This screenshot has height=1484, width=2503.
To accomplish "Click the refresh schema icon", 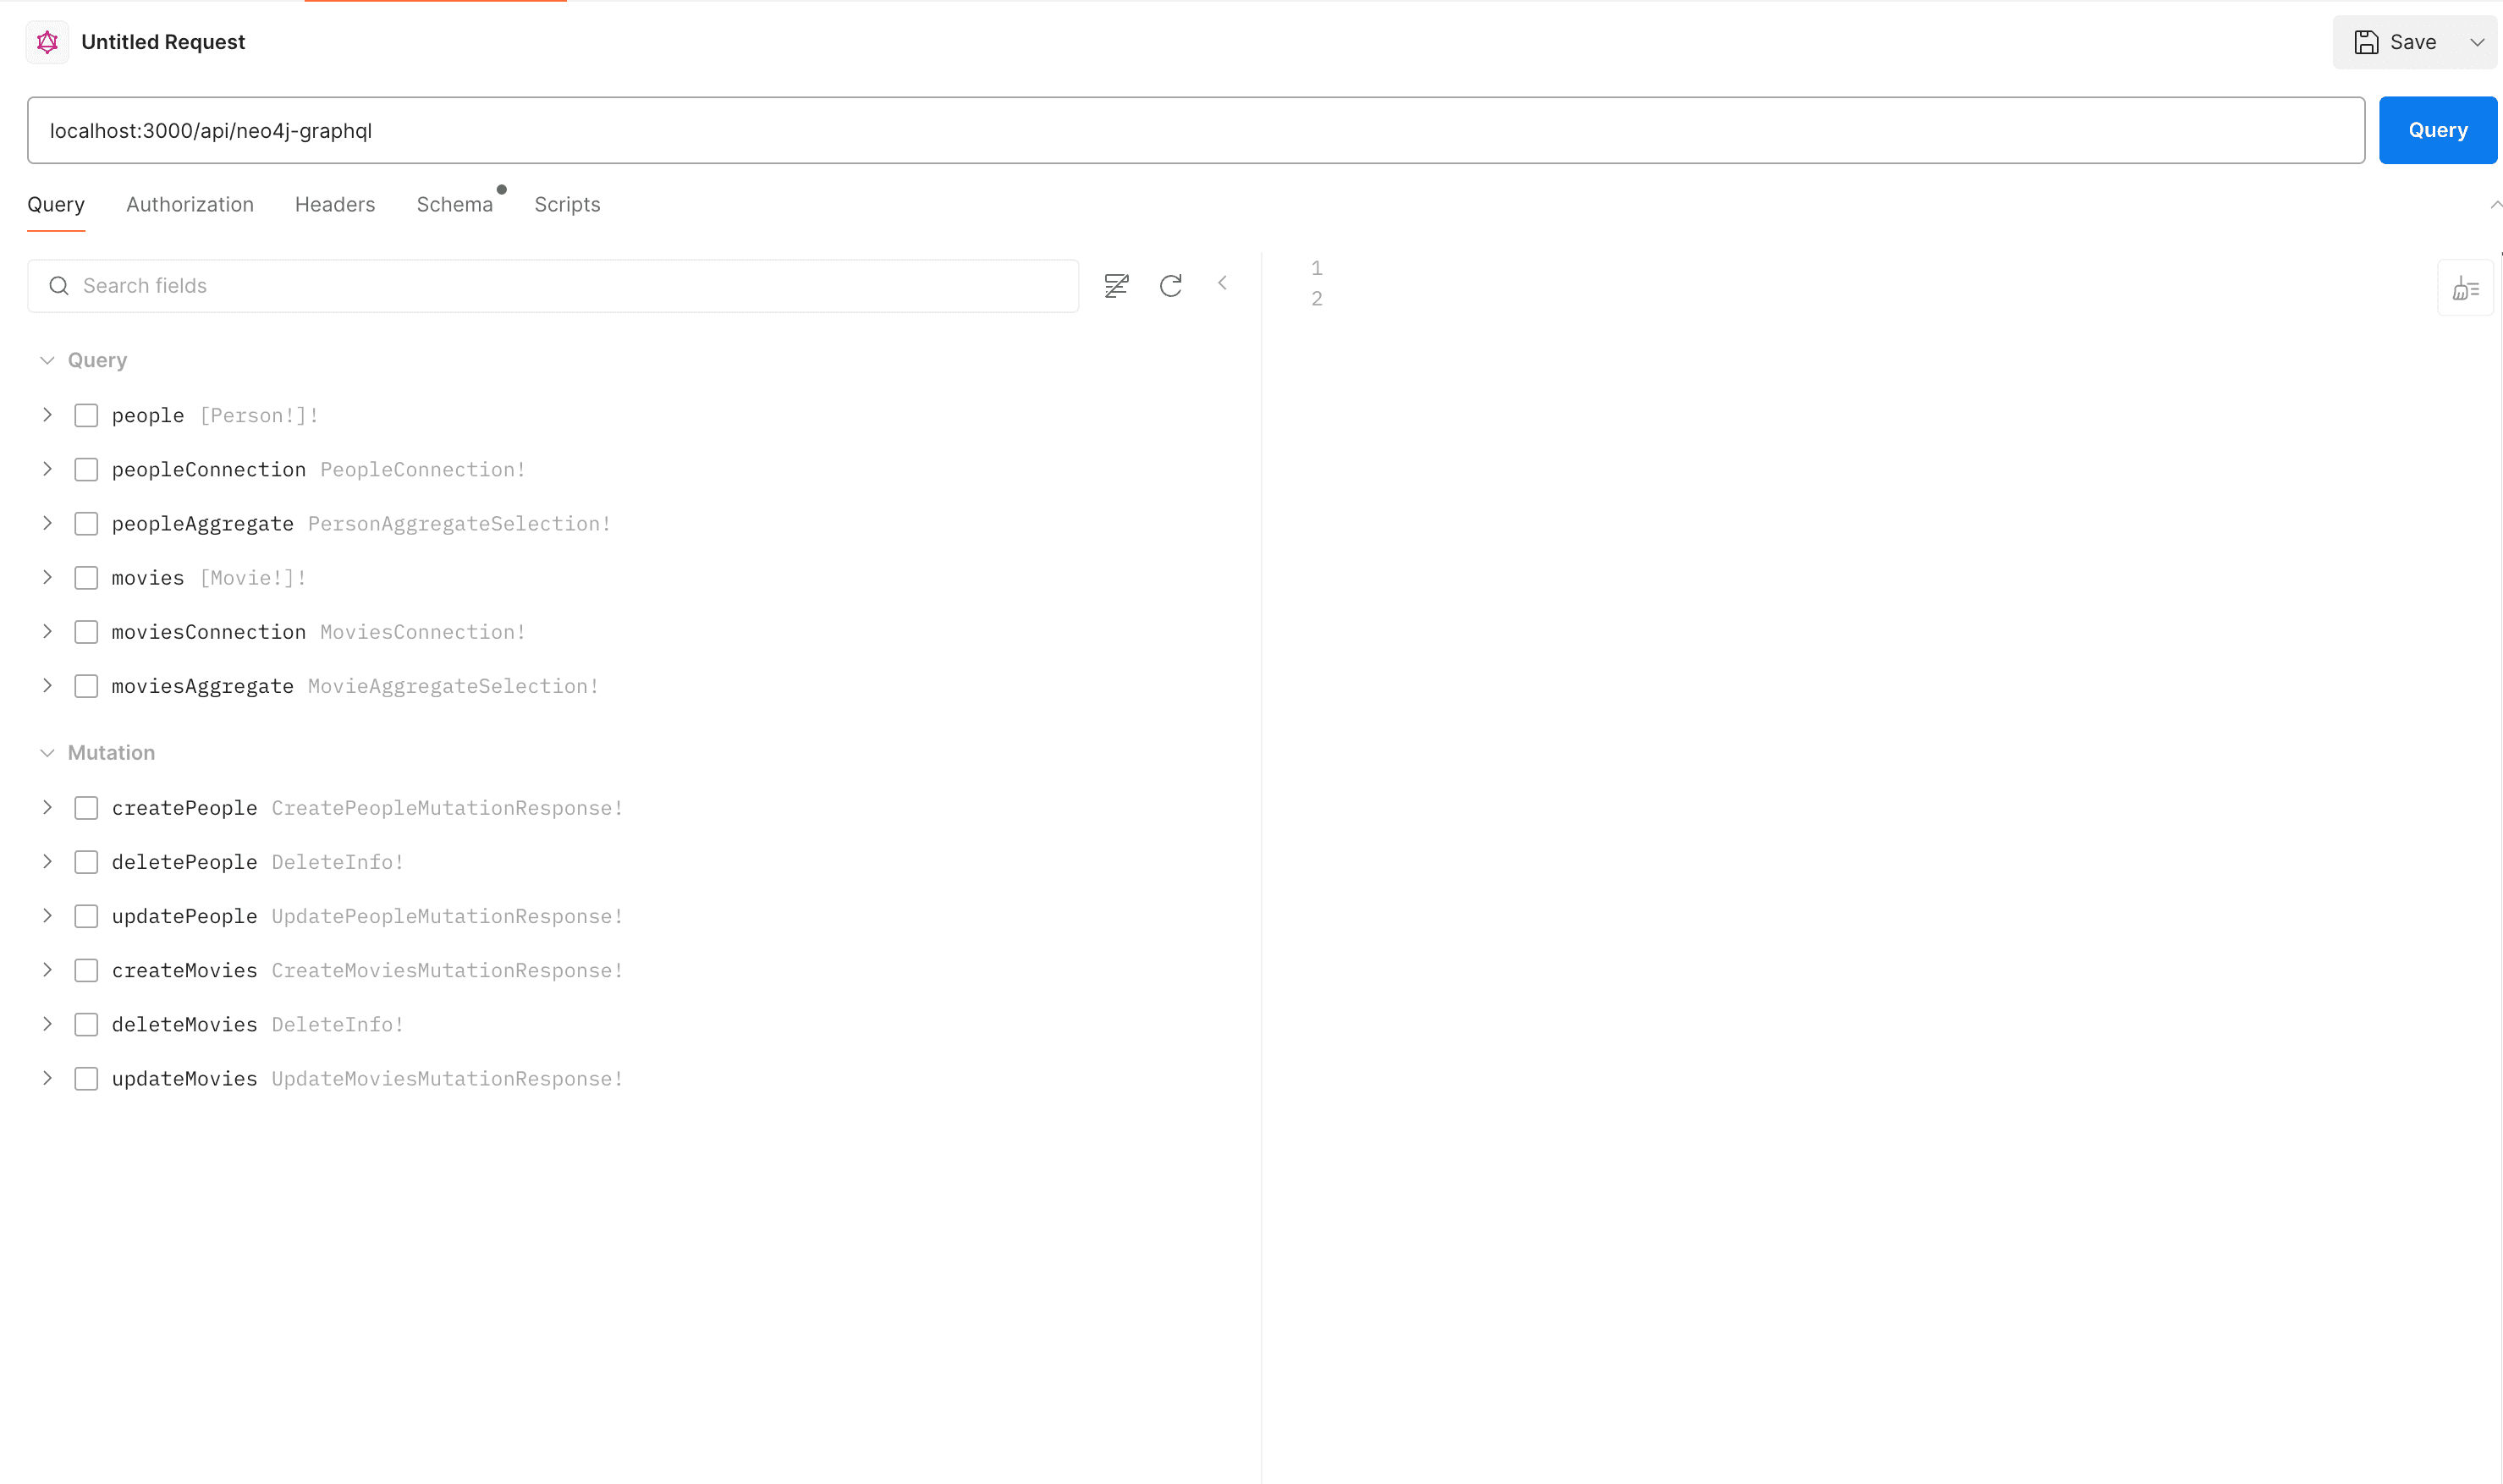I will coord(1170,286).
